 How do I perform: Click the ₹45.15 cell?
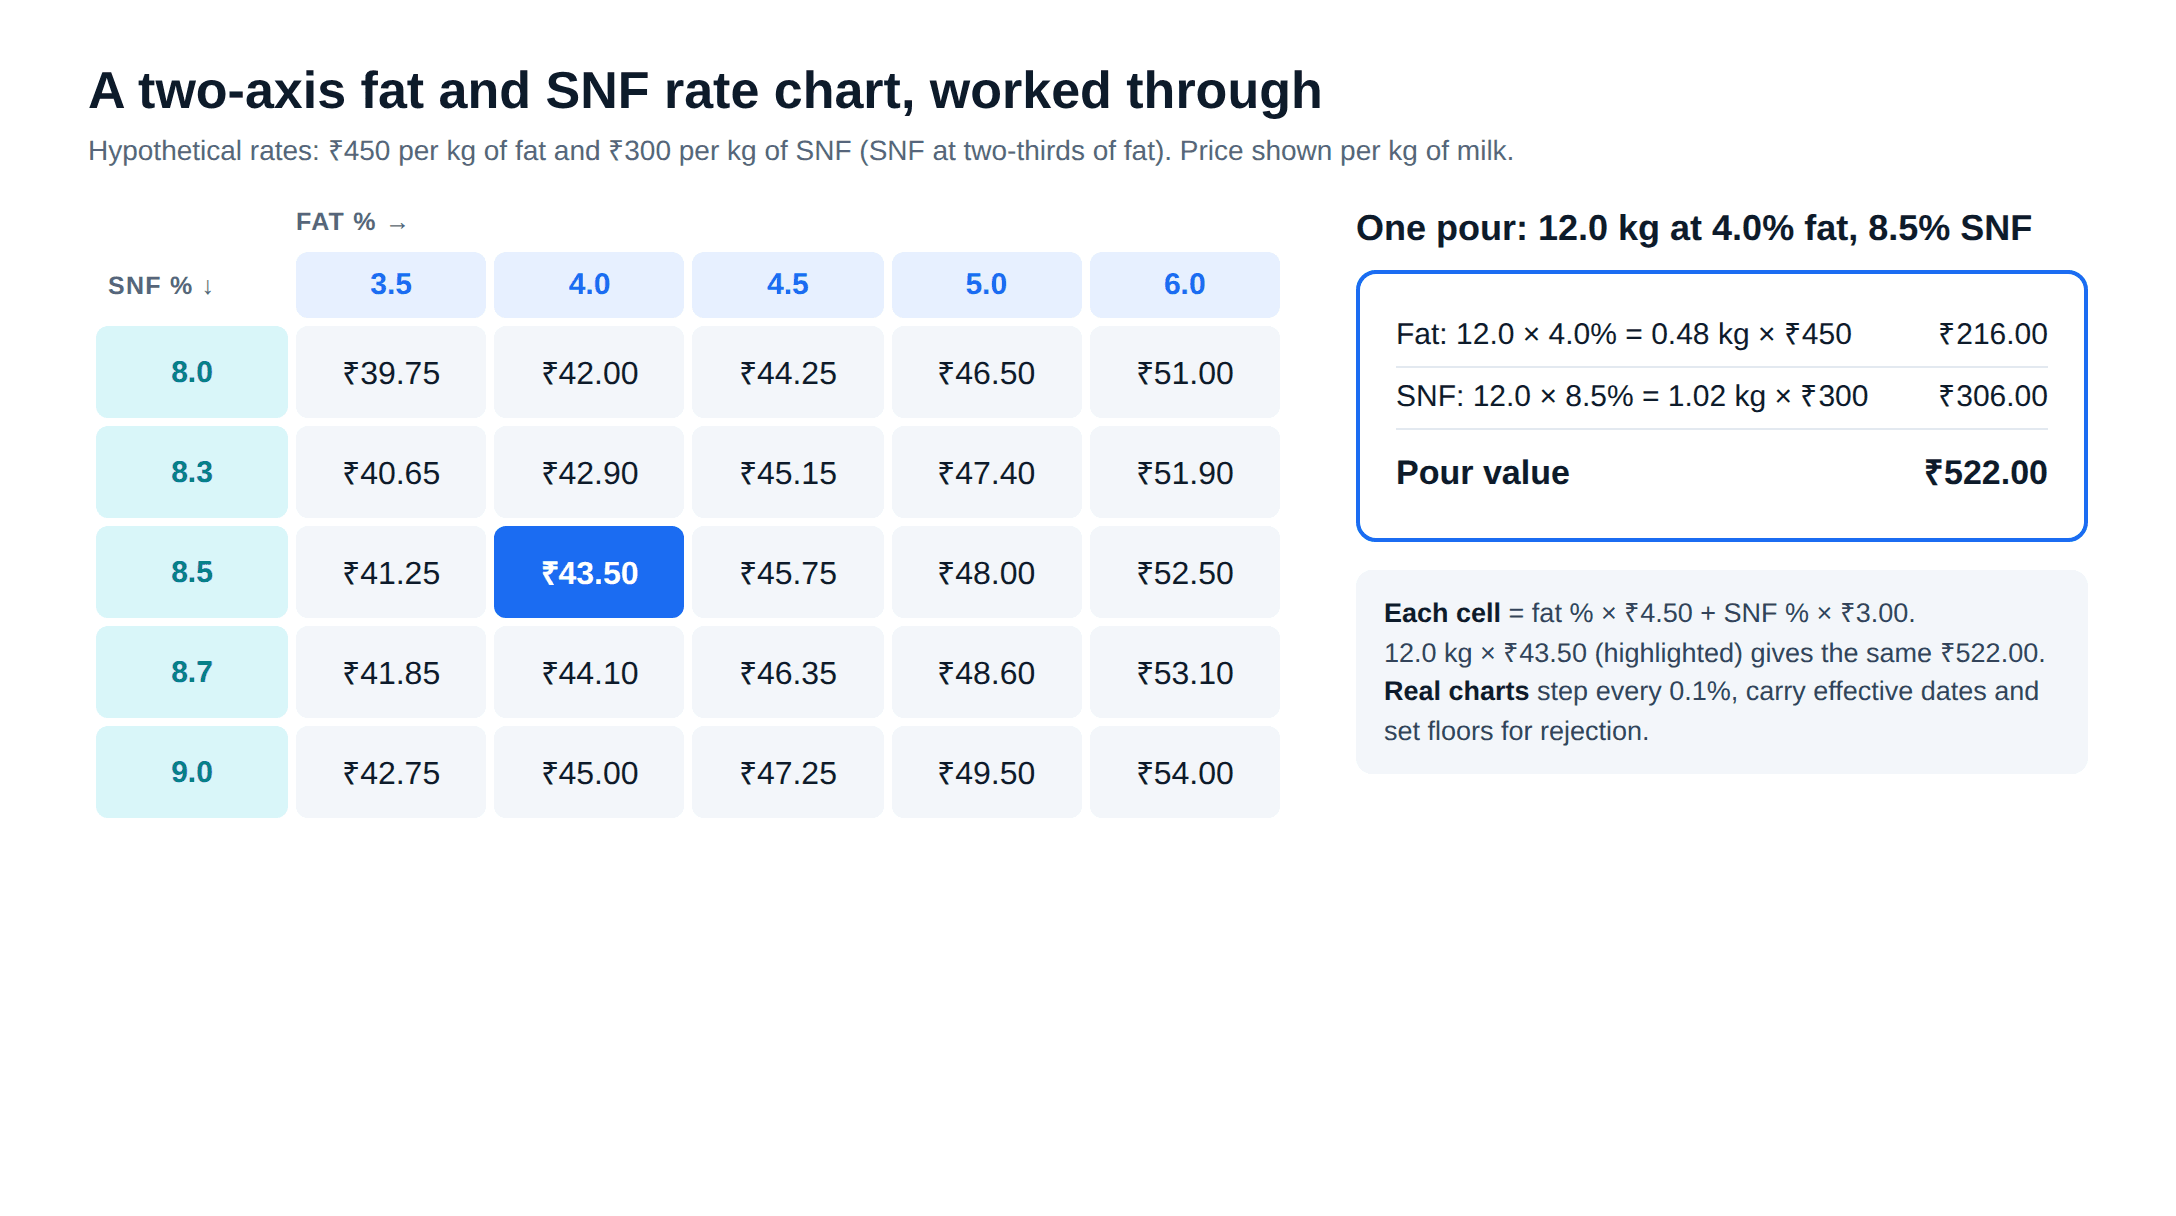tap(788, 472)
